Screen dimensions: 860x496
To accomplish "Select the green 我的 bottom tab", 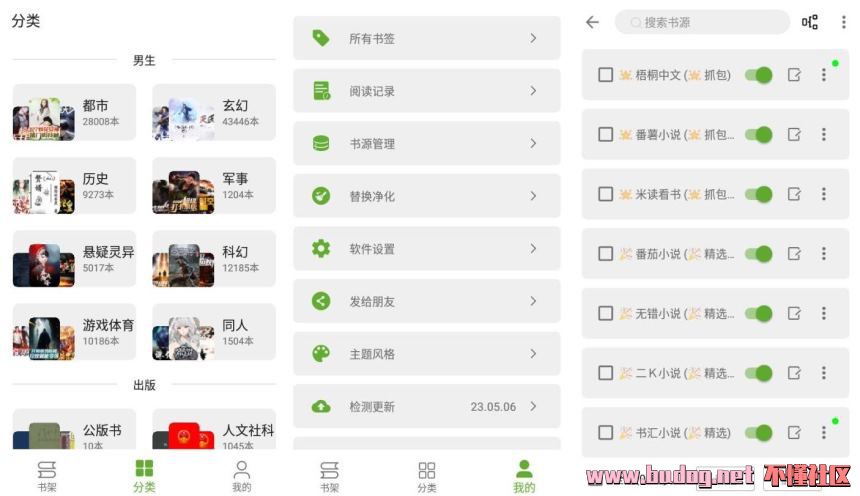I will click(524, 476).
